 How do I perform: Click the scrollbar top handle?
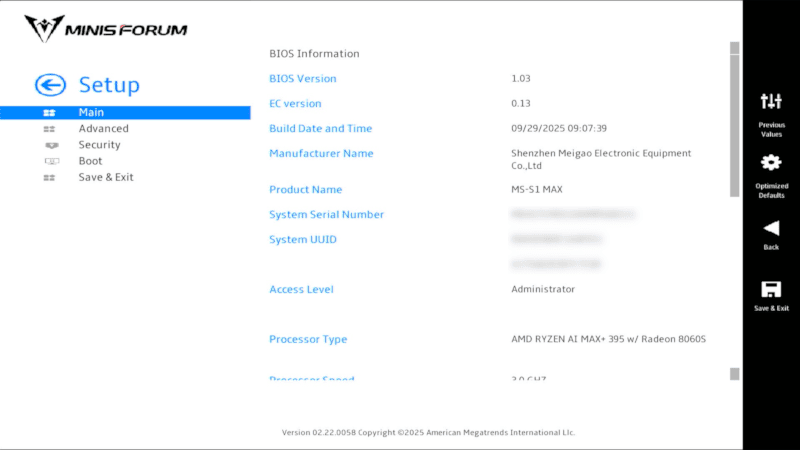[734, 48]
